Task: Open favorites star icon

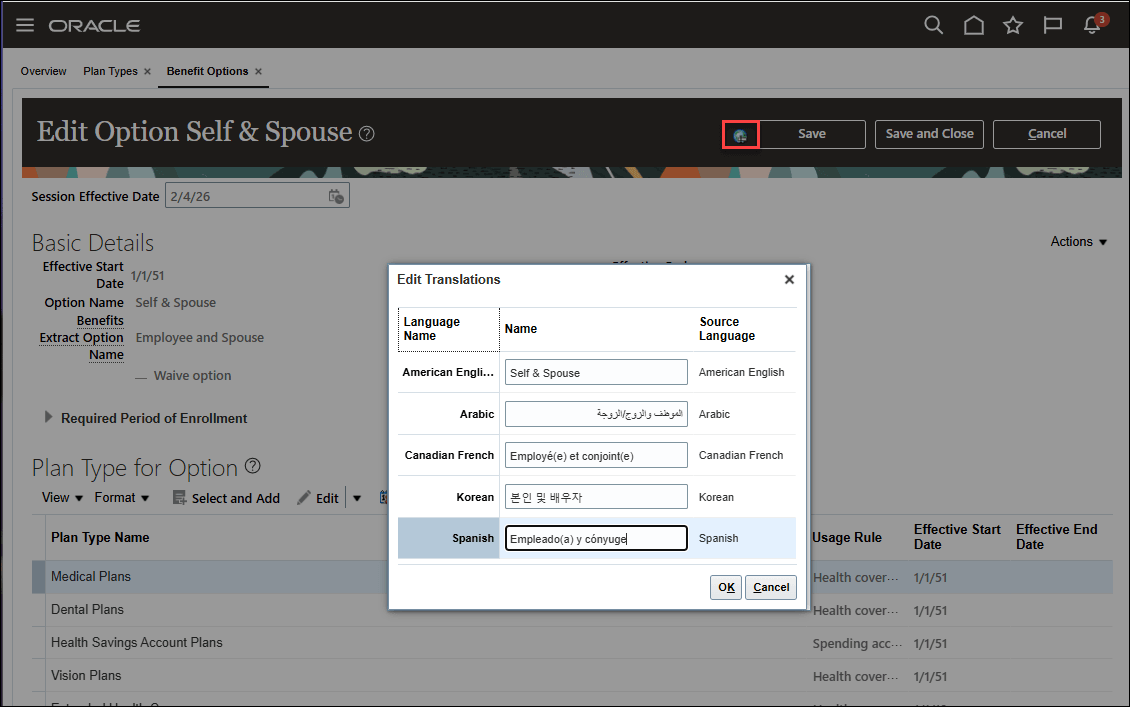Action: pyautogui.click(x=1013, y=25)
